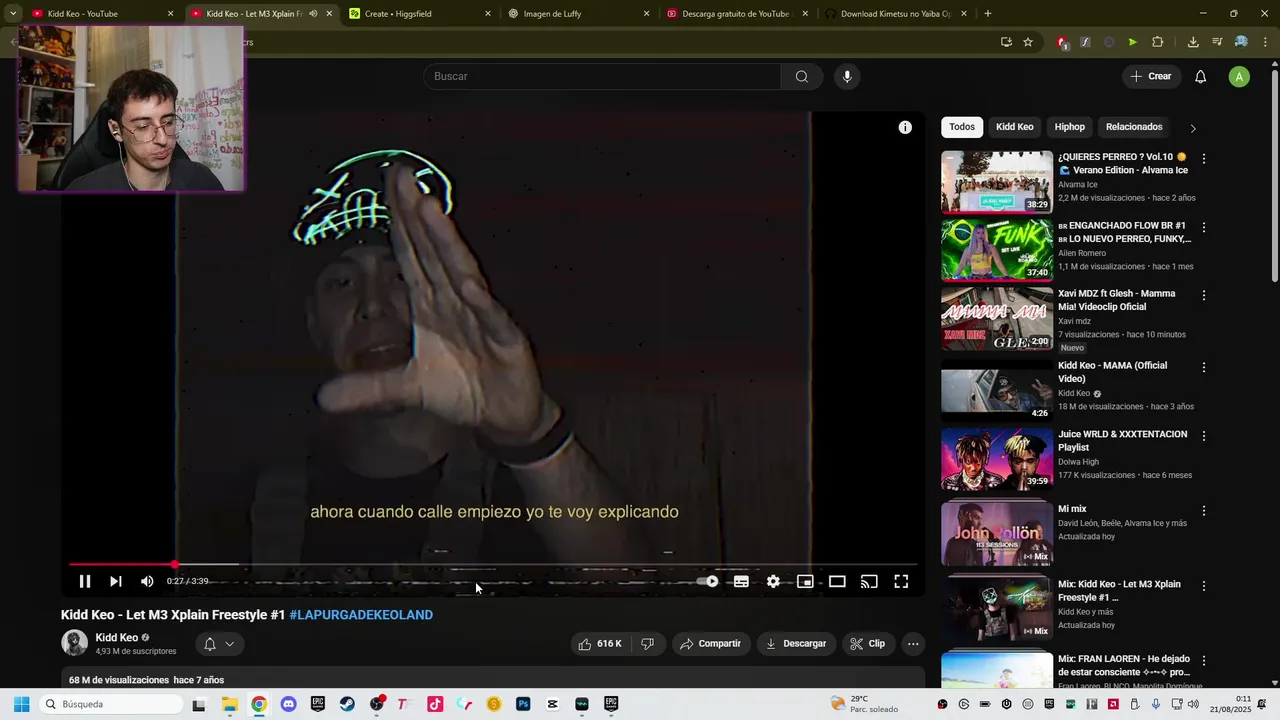
Task: Skip to next video in player
Action: click(x=116, y=581)
